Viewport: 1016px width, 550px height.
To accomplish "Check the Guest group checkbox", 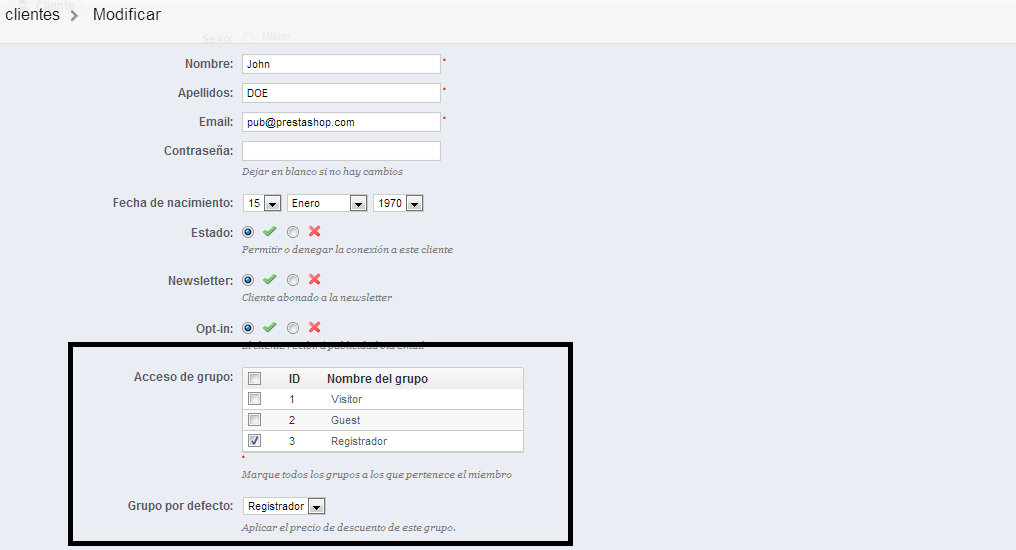I will [255, 420].
